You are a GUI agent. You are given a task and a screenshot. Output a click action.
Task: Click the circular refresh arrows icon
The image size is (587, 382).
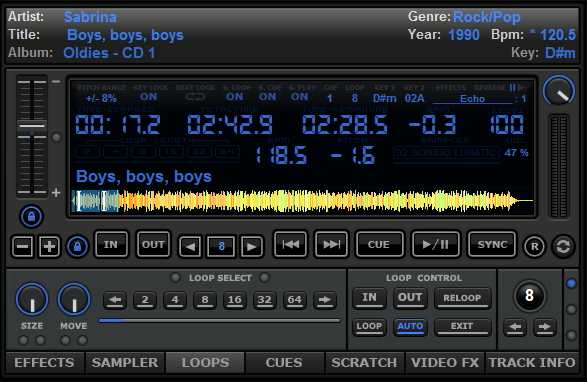(x=563, y=246)
